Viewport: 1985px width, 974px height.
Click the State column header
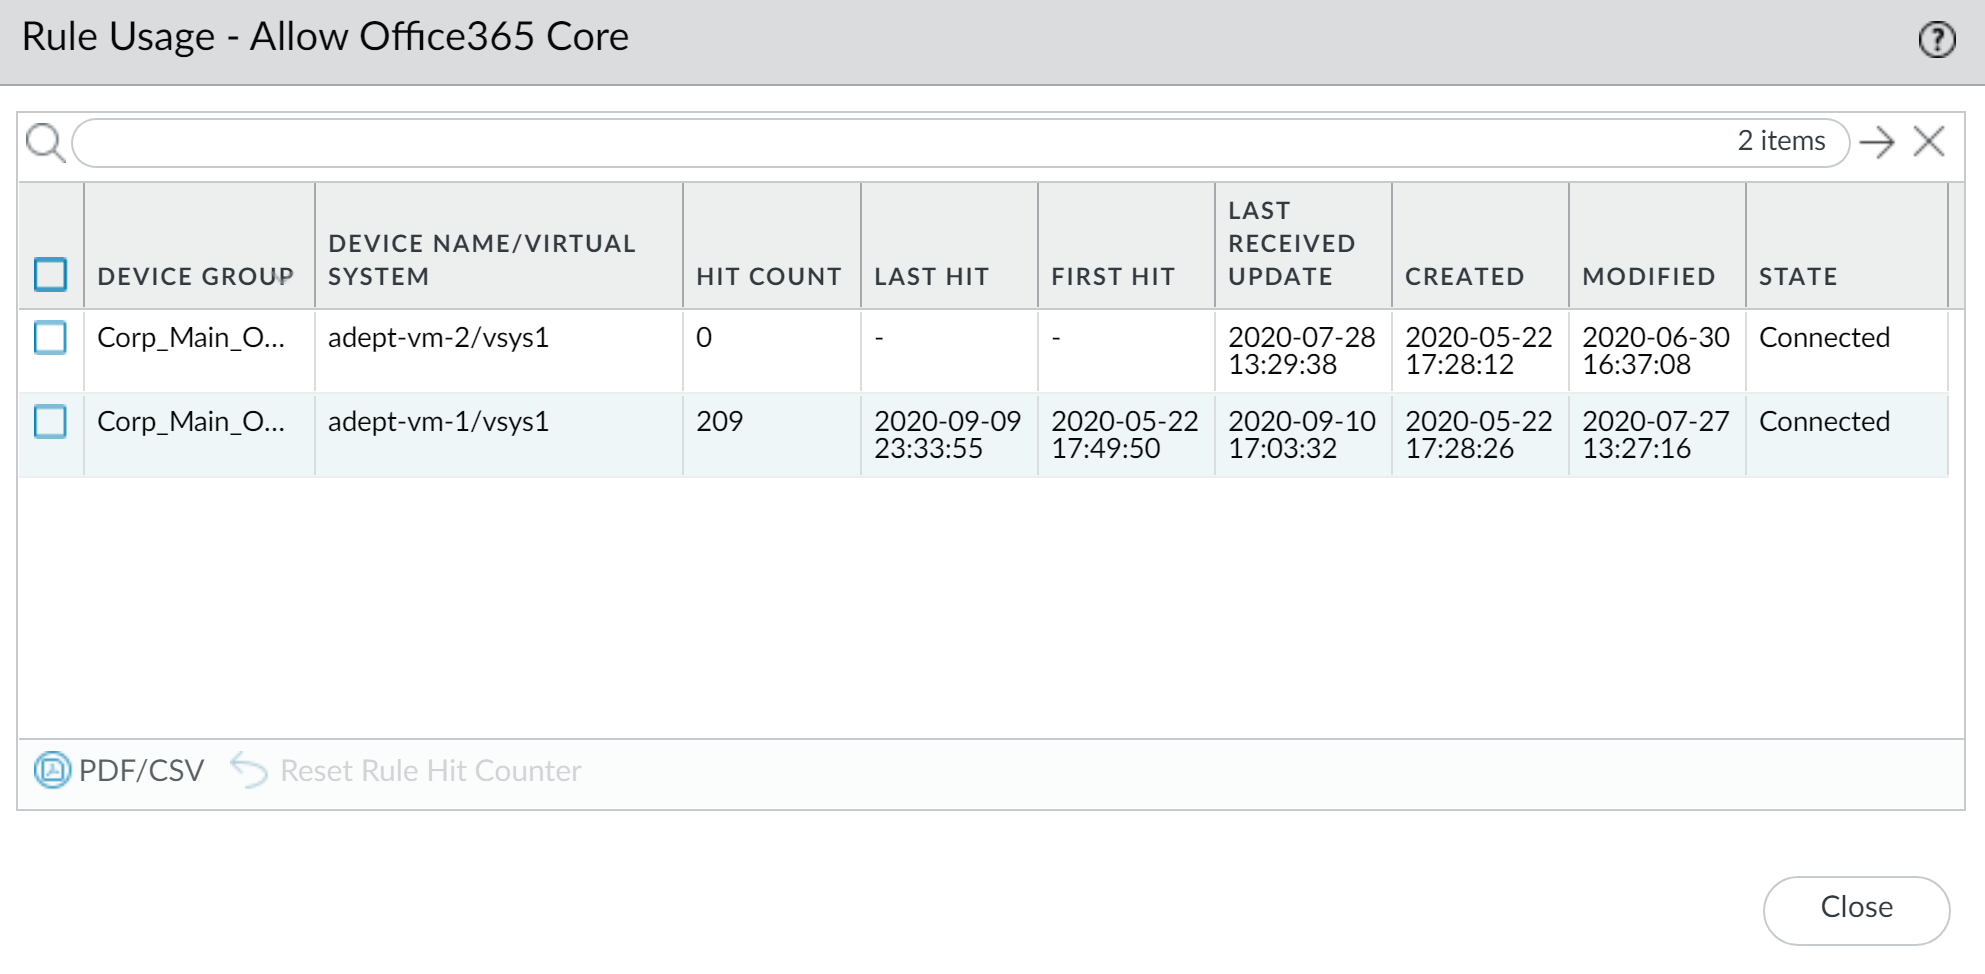tap(1798, 276)
